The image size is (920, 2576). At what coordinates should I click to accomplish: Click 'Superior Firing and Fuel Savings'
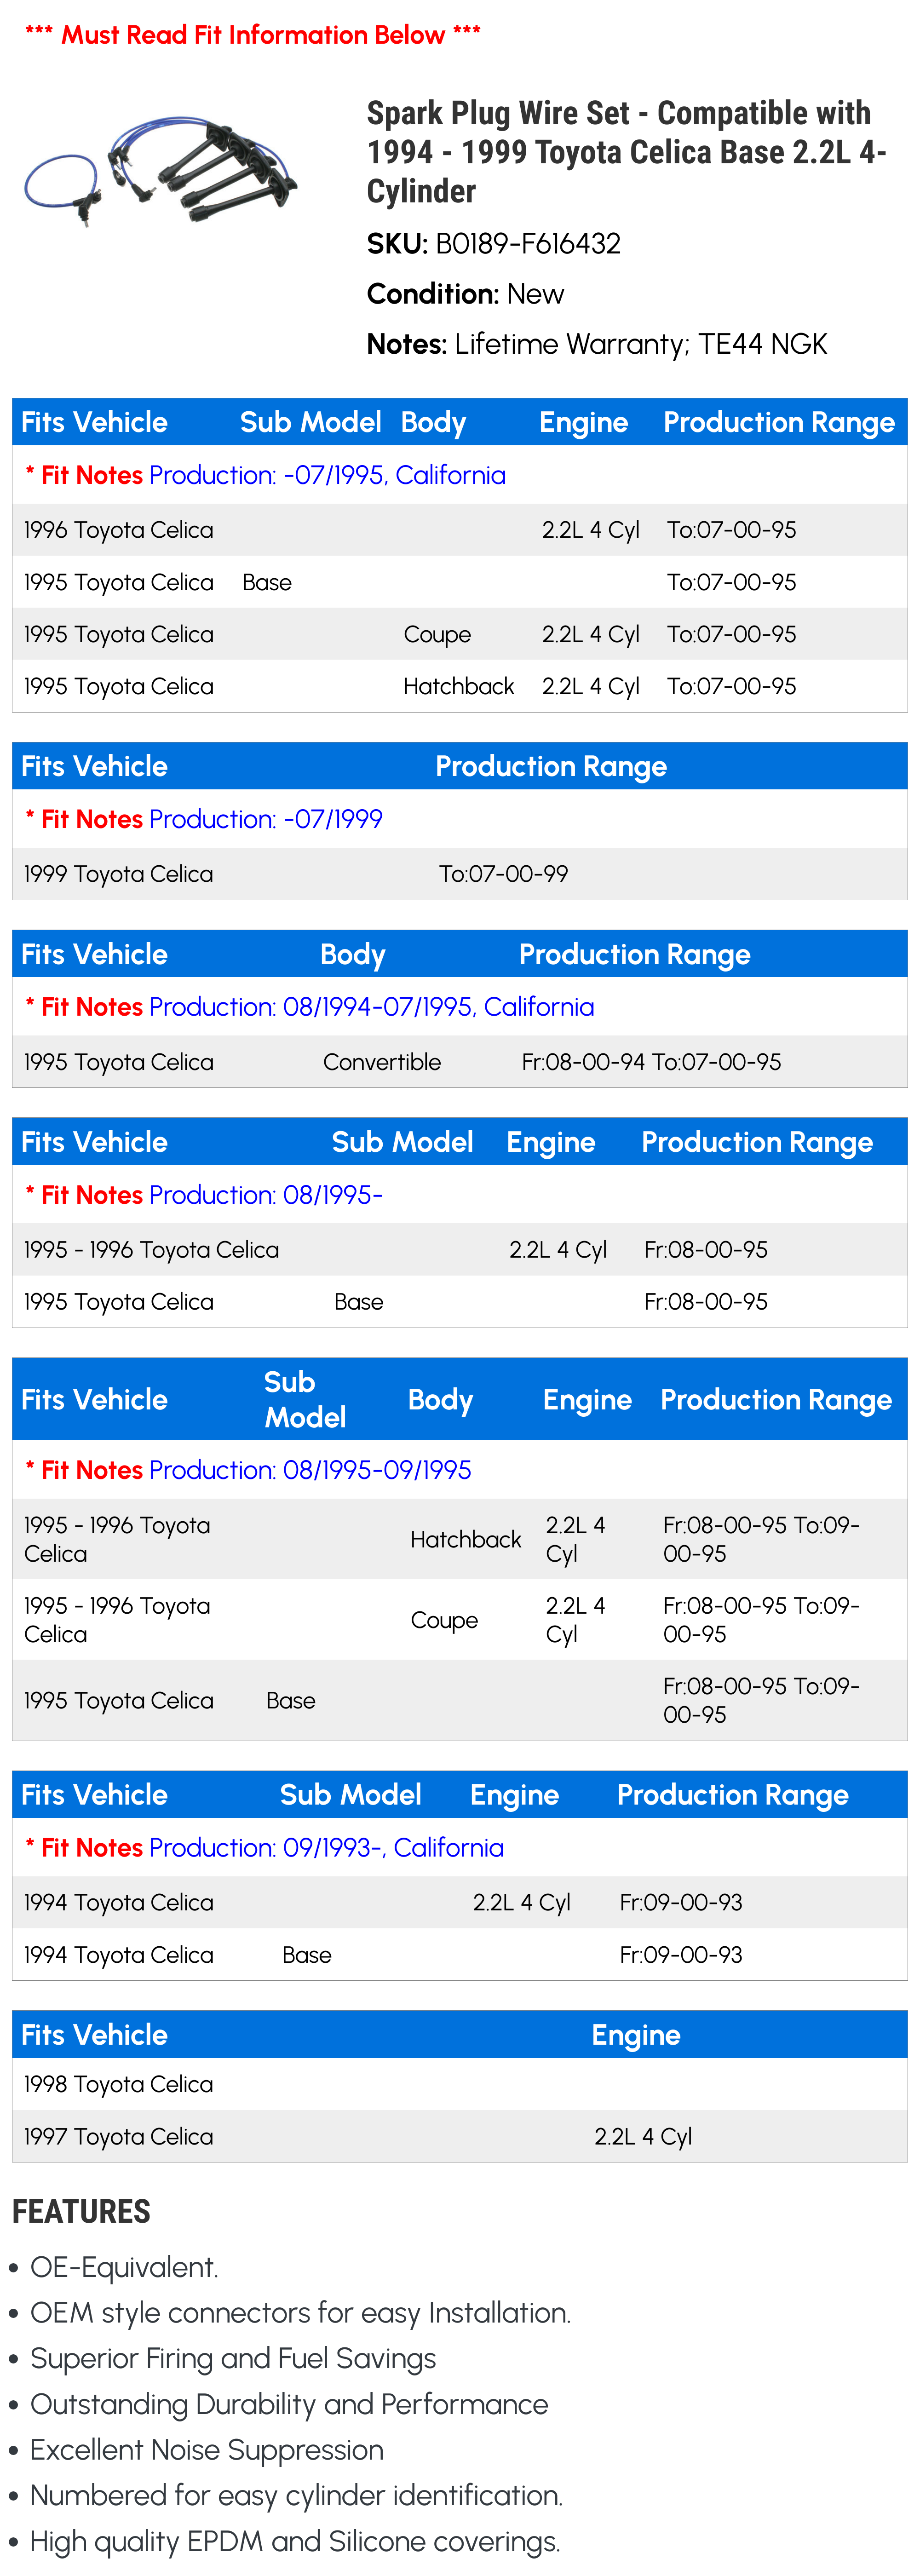[233, 2358]
